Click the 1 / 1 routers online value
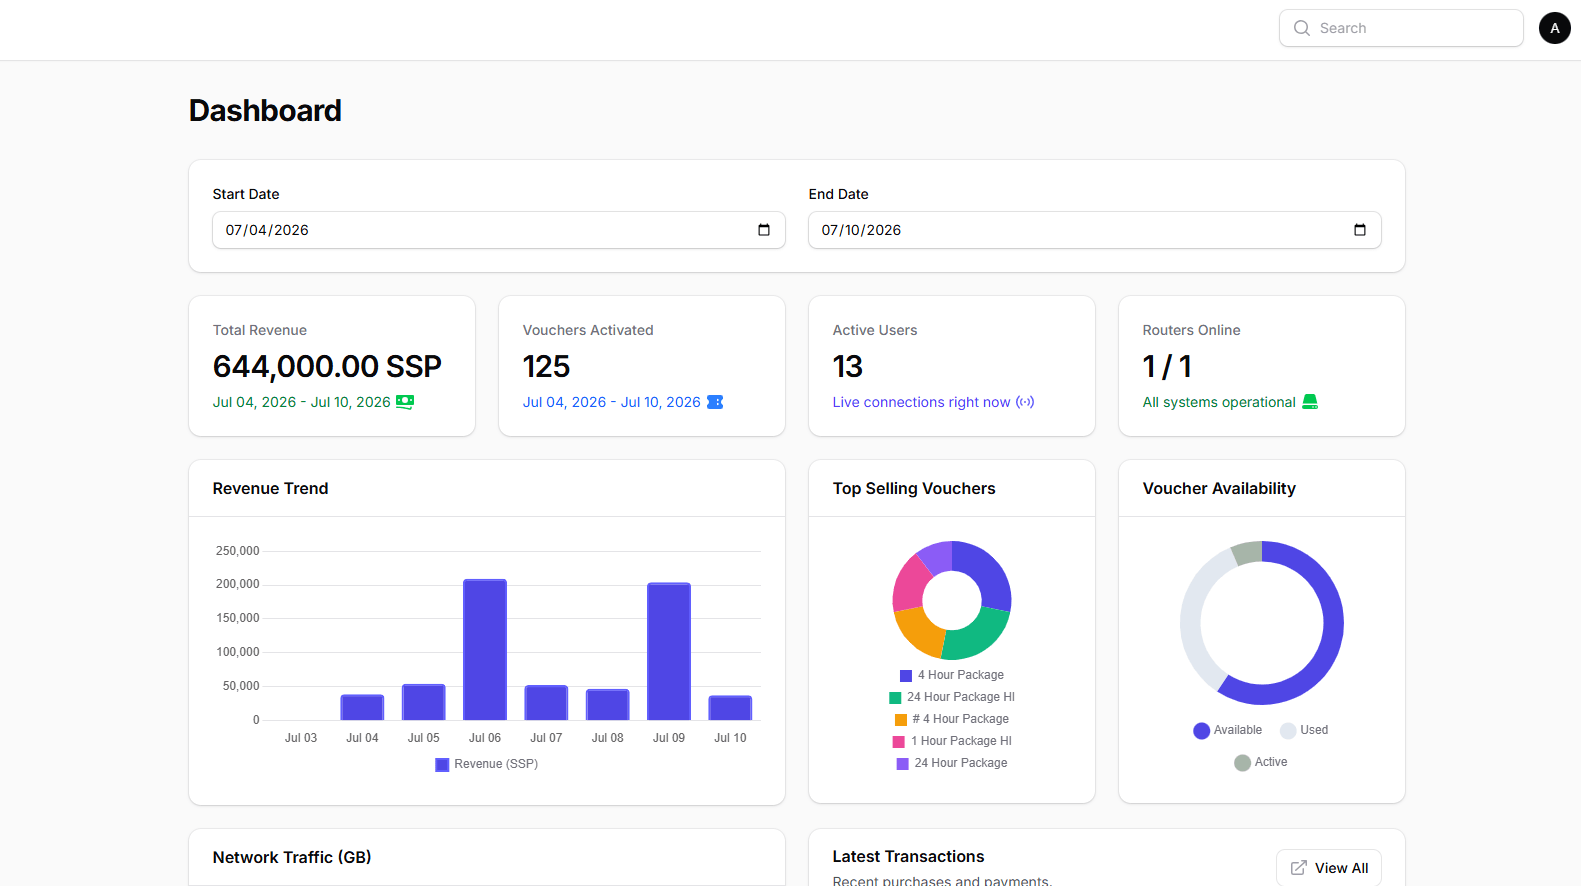Viewport: 1581px width, 886px height. click(x=1167, y=367)
